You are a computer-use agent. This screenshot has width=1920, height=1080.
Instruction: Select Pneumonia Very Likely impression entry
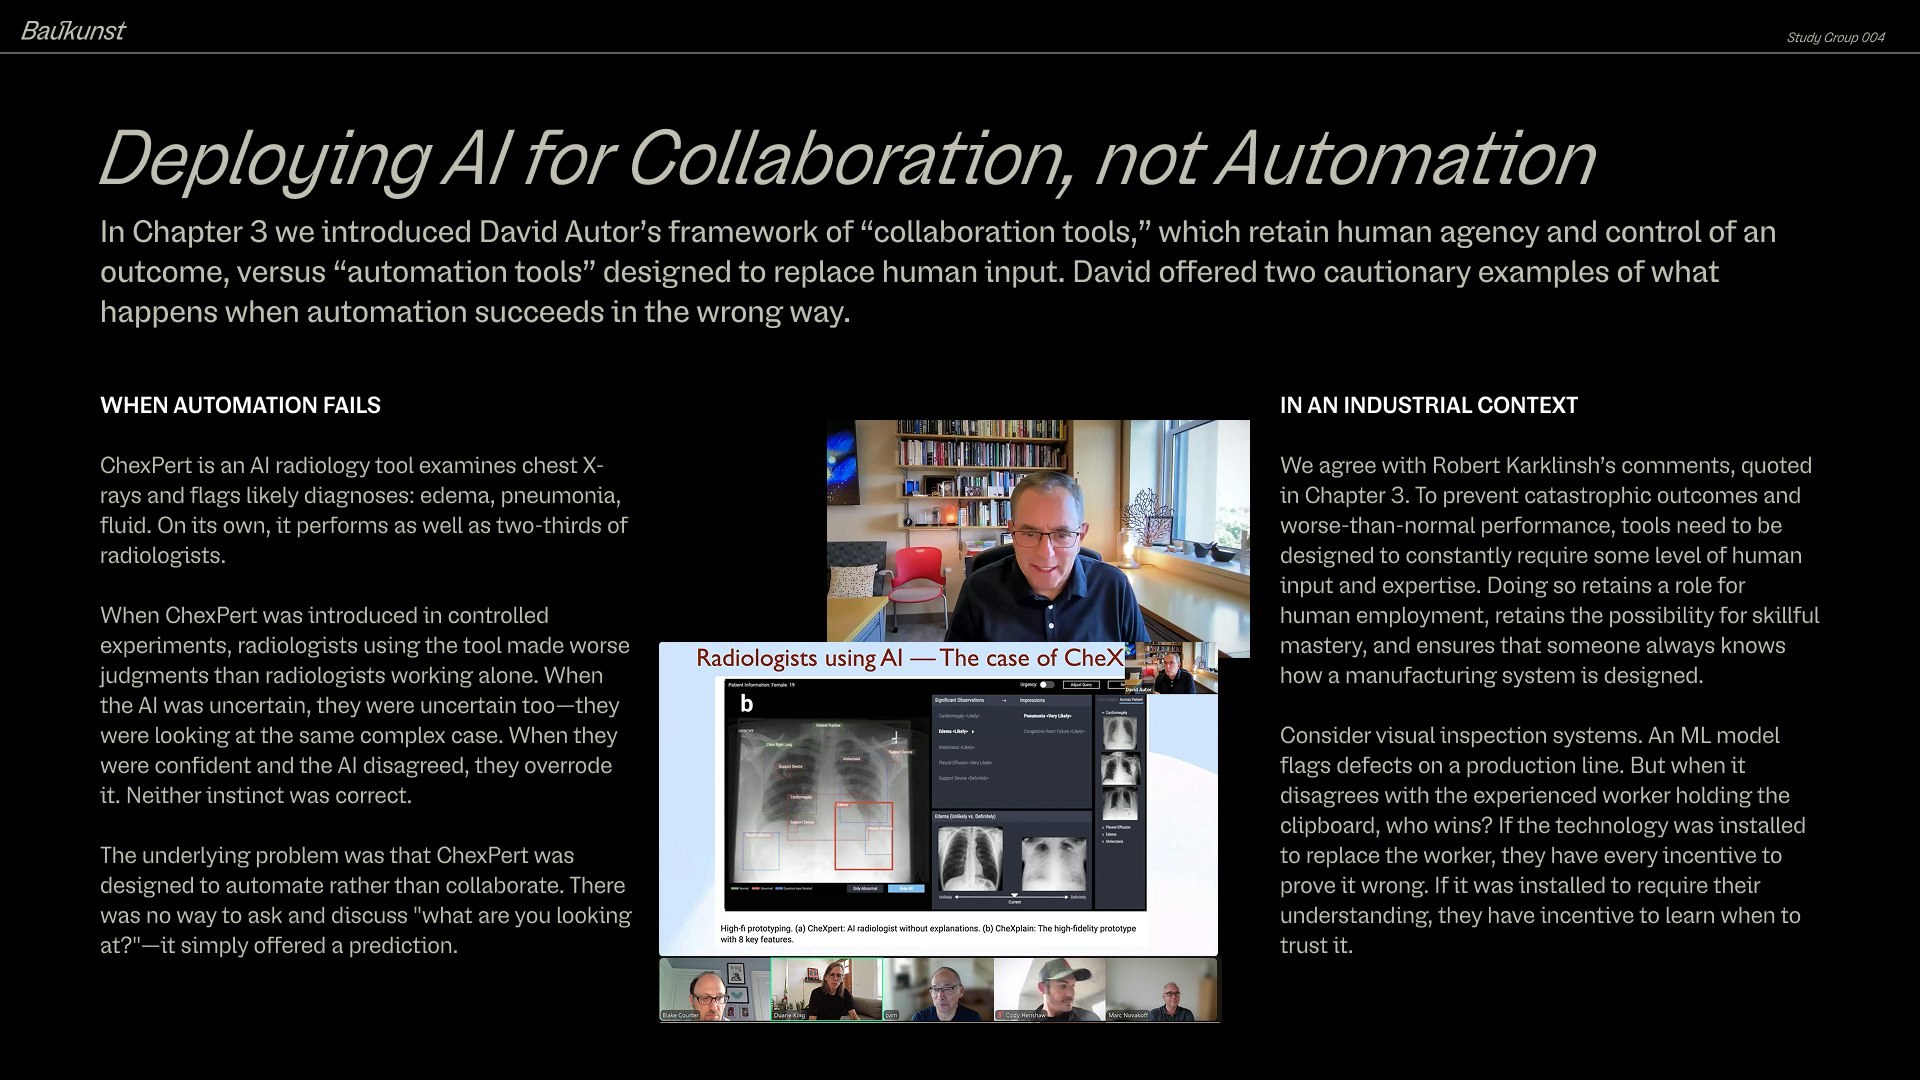pos(1047,716)
